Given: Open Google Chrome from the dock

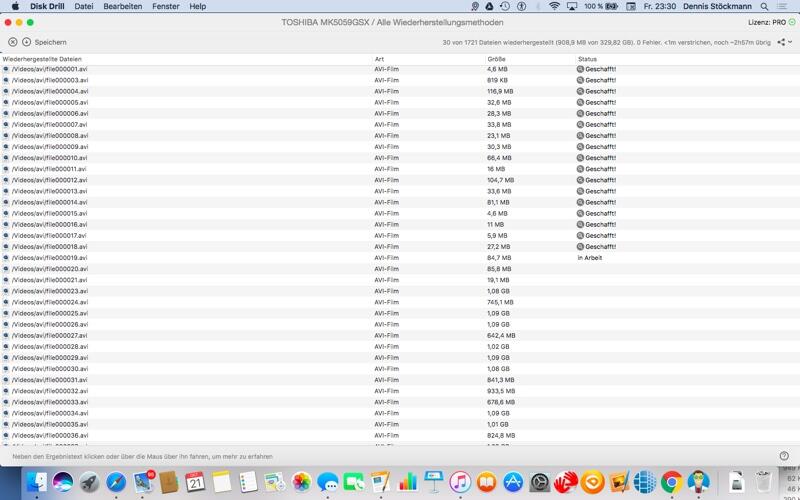Looking at the screenshot, I should tap(671, 483).
